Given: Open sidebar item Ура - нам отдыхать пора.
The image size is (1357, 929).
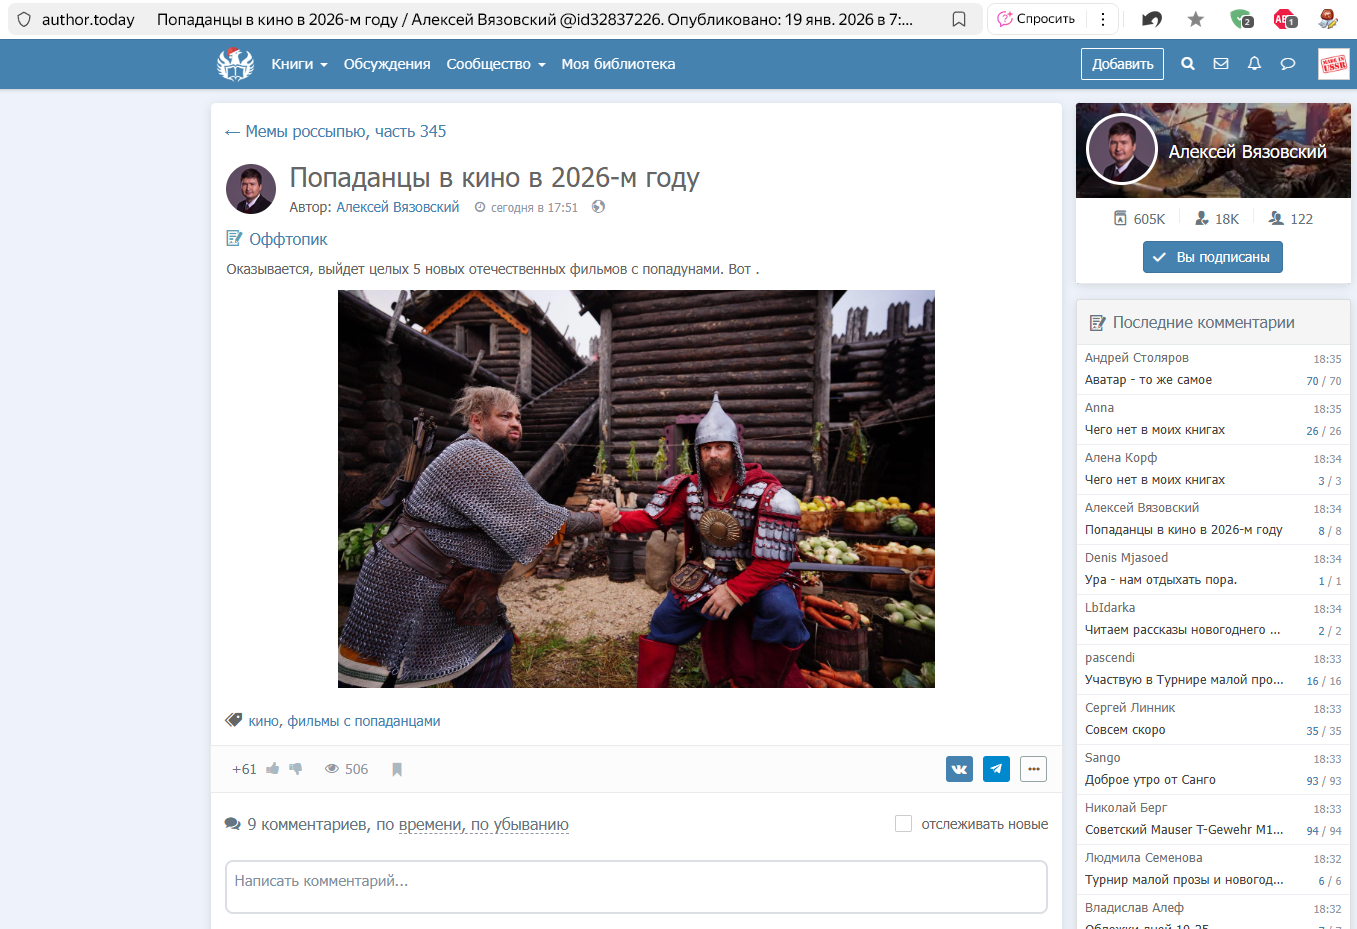Looking at the screenshot, I should click(x=1161, y=580).
